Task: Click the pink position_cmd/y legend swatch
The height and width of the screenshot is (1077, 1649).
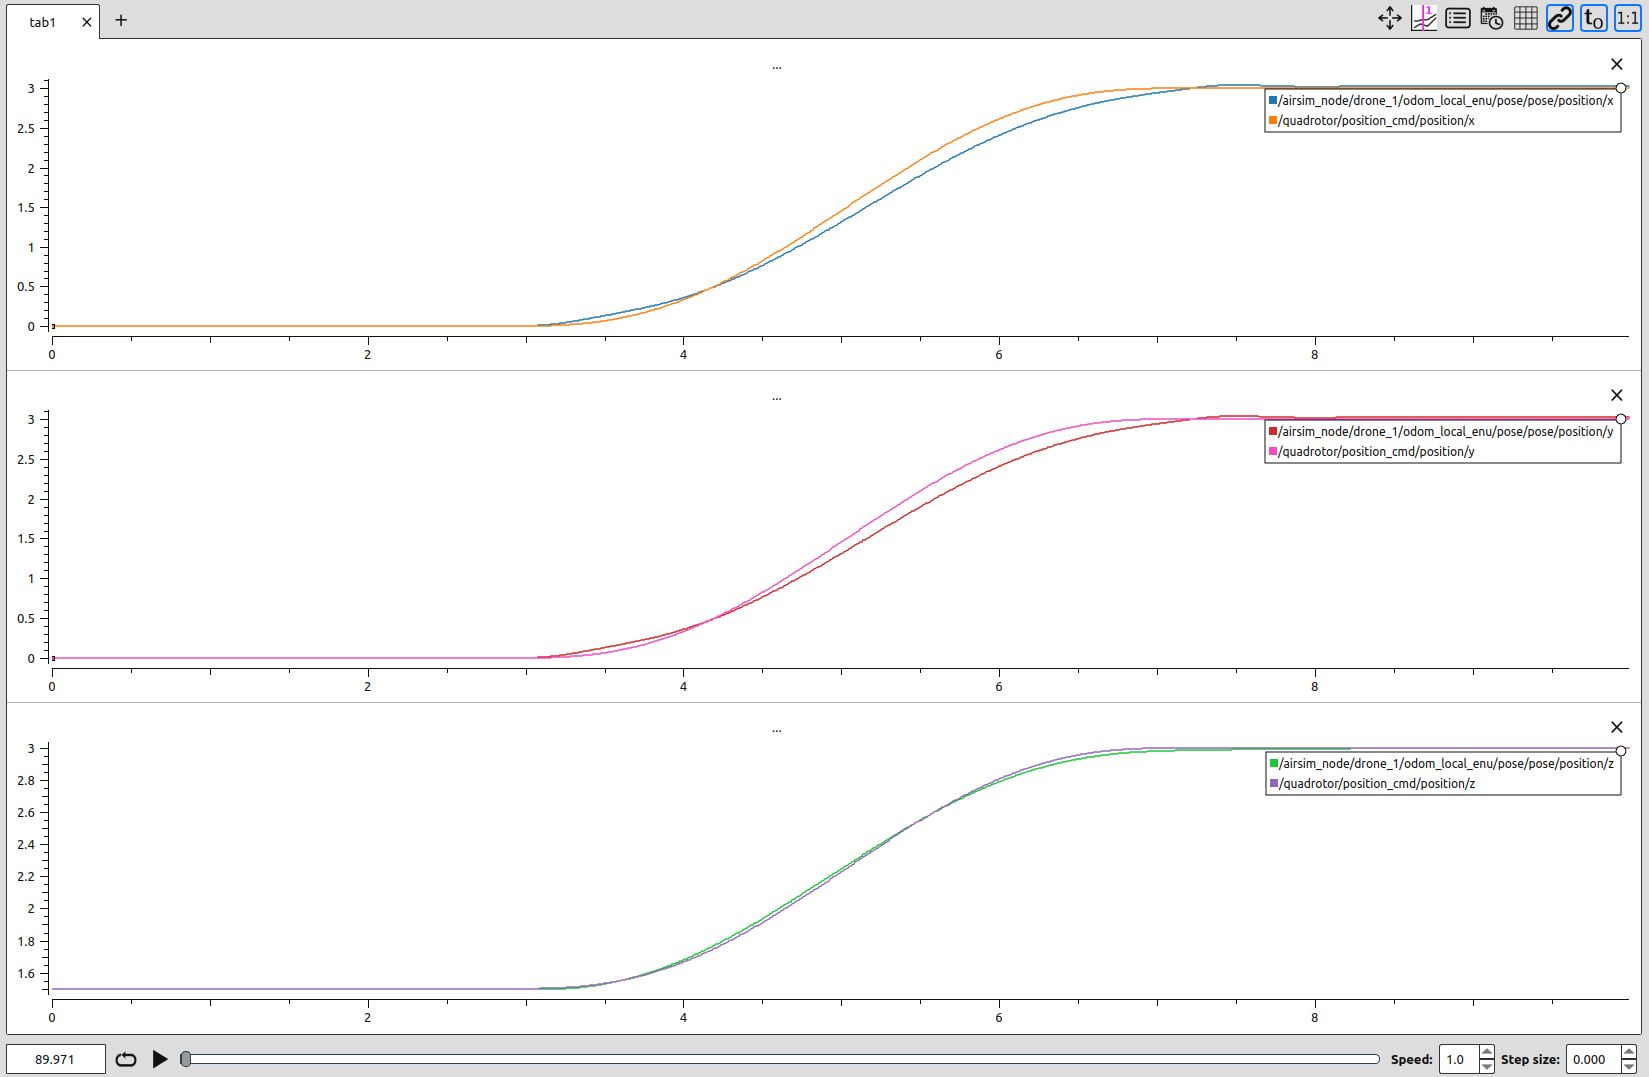Action: (1273, 451)
